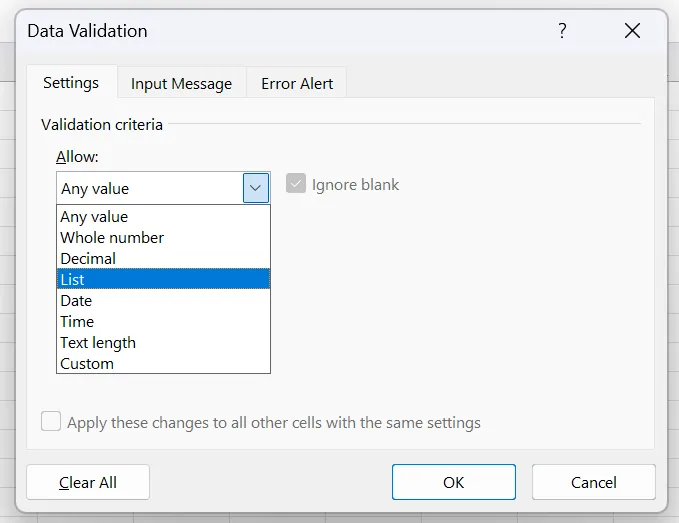Choose Whole number option
Image resolution: width=679 pixels, height=523 pixels.
tap(163, 238)
